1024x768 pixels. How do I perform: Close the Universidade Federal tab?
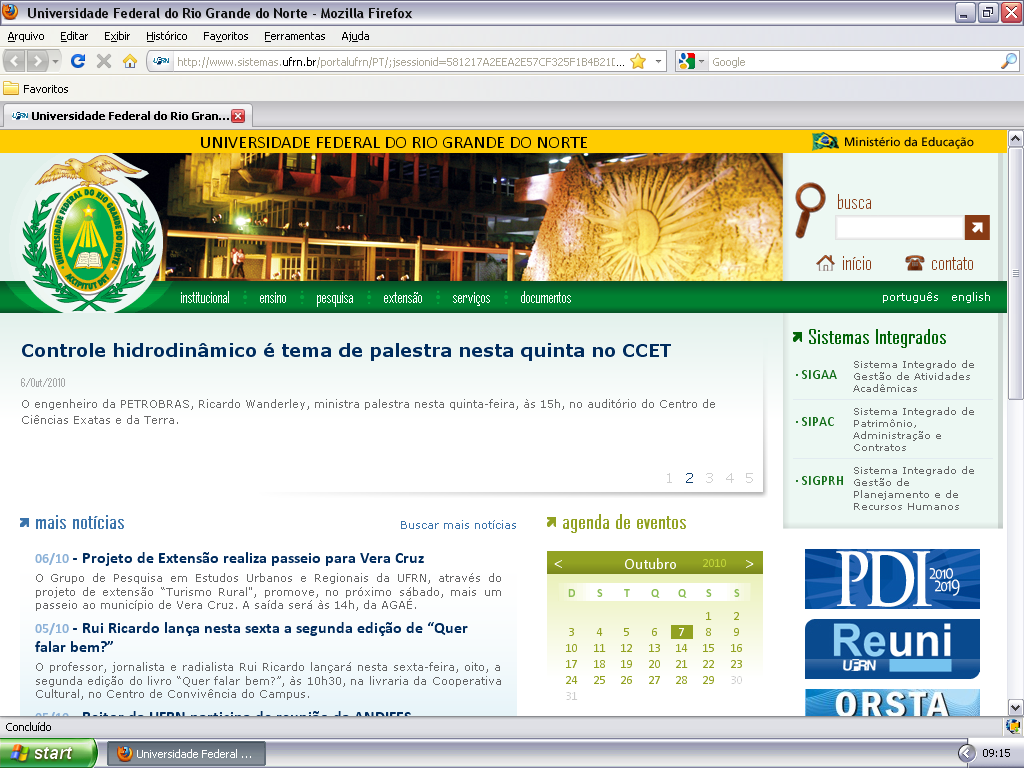point(238,115)
